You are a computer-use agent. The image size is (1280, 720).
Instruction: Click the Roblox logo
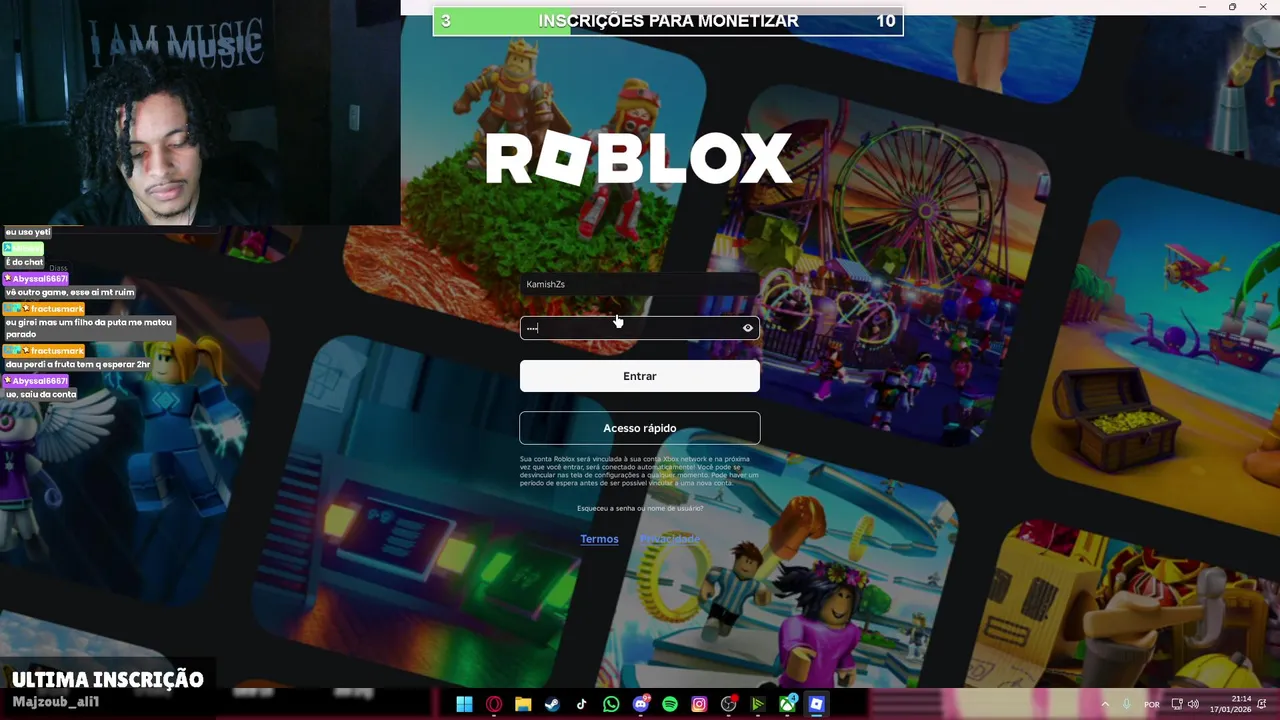638,158
